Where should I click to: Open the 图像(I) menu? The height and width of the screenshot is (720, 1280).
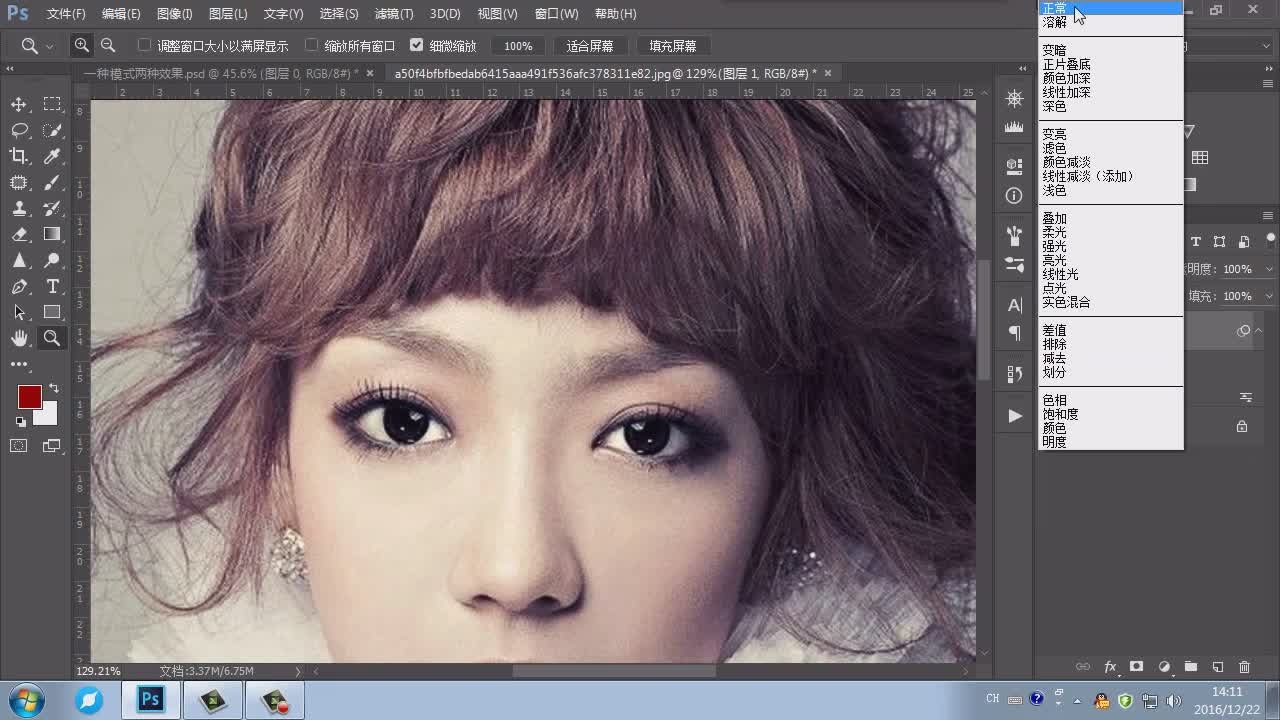coord(175,14)
